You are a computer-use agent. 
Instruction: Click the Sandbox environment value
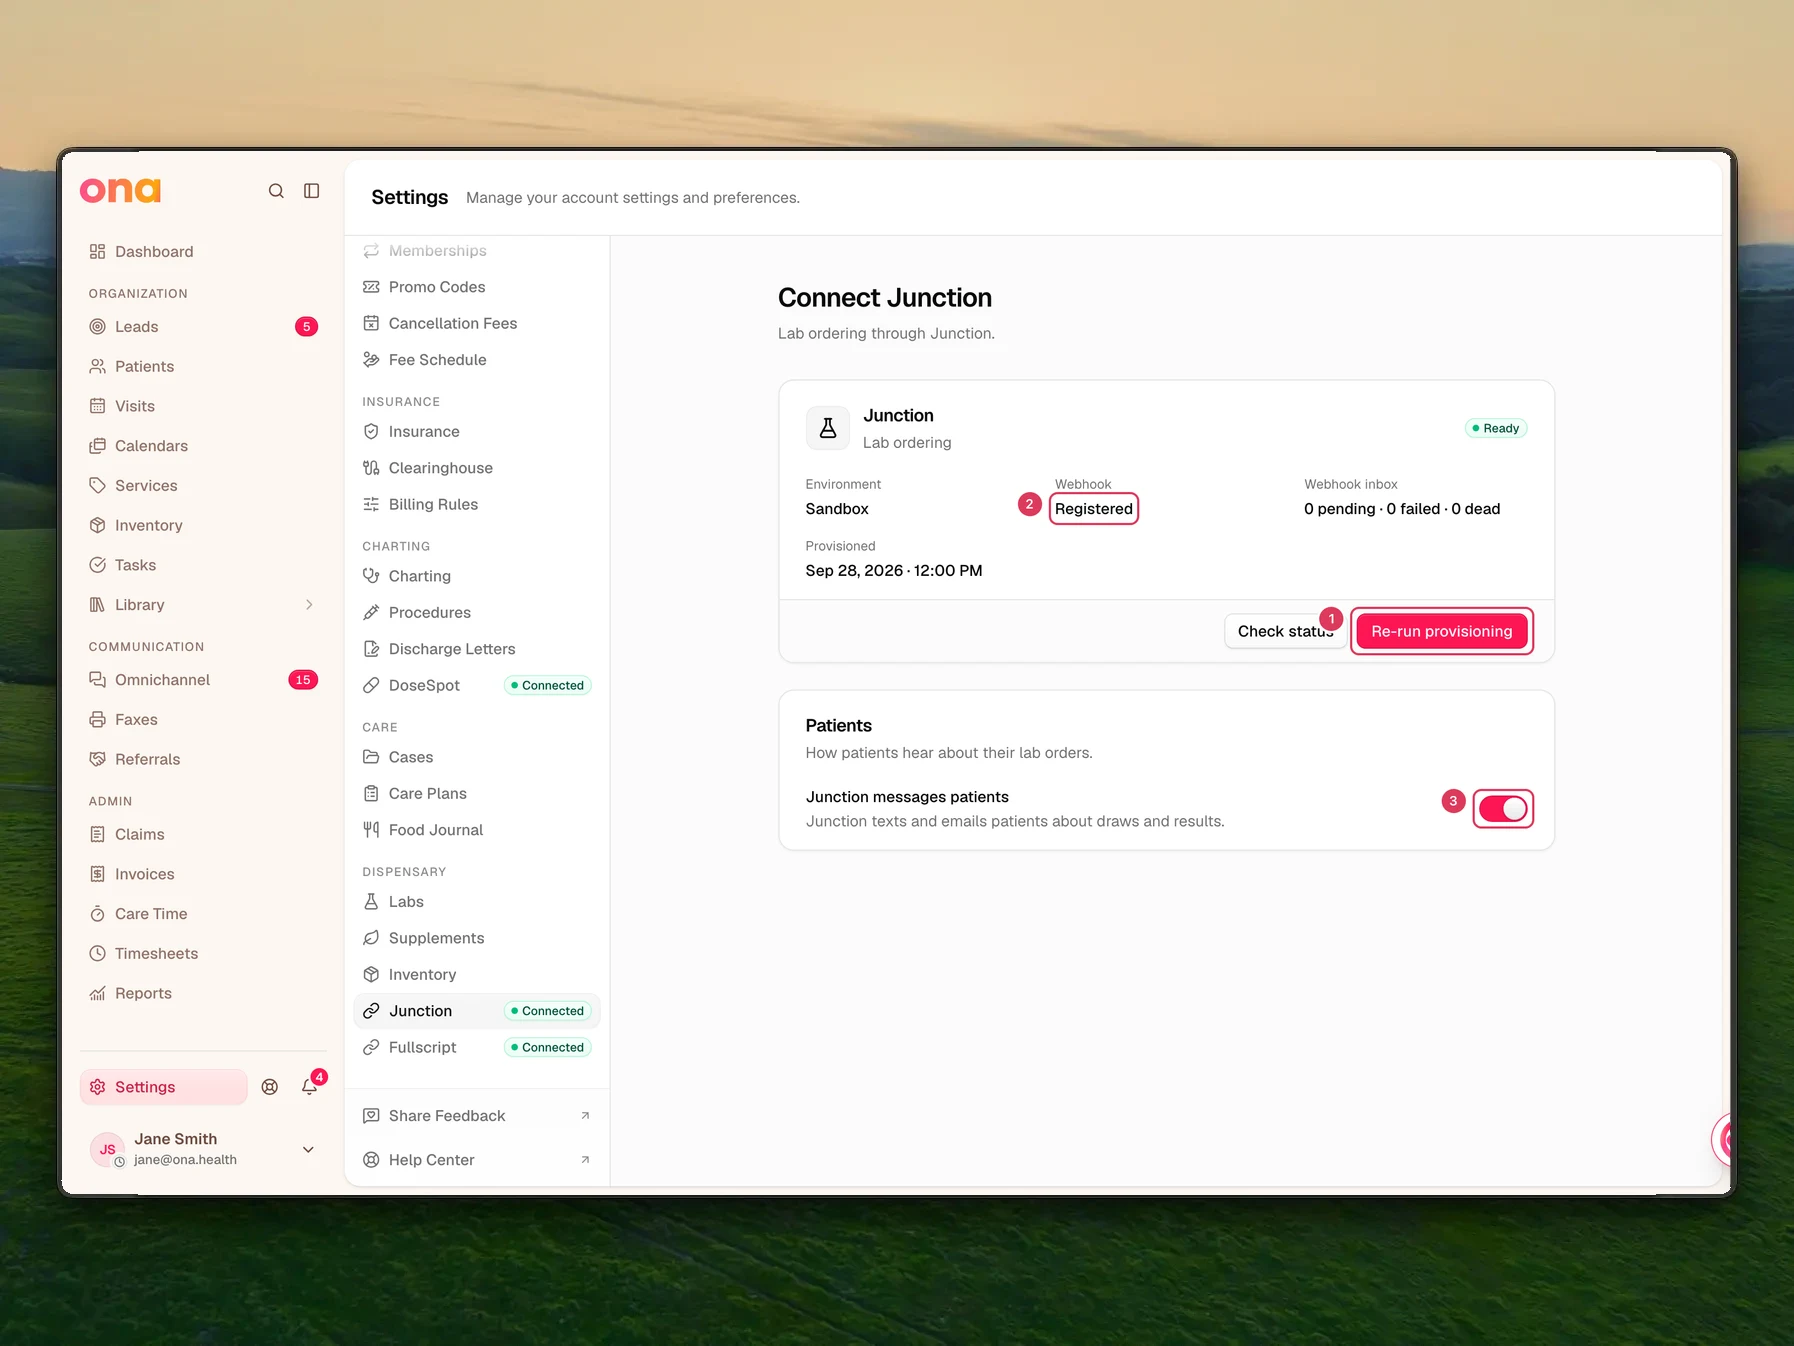(837, 509)
